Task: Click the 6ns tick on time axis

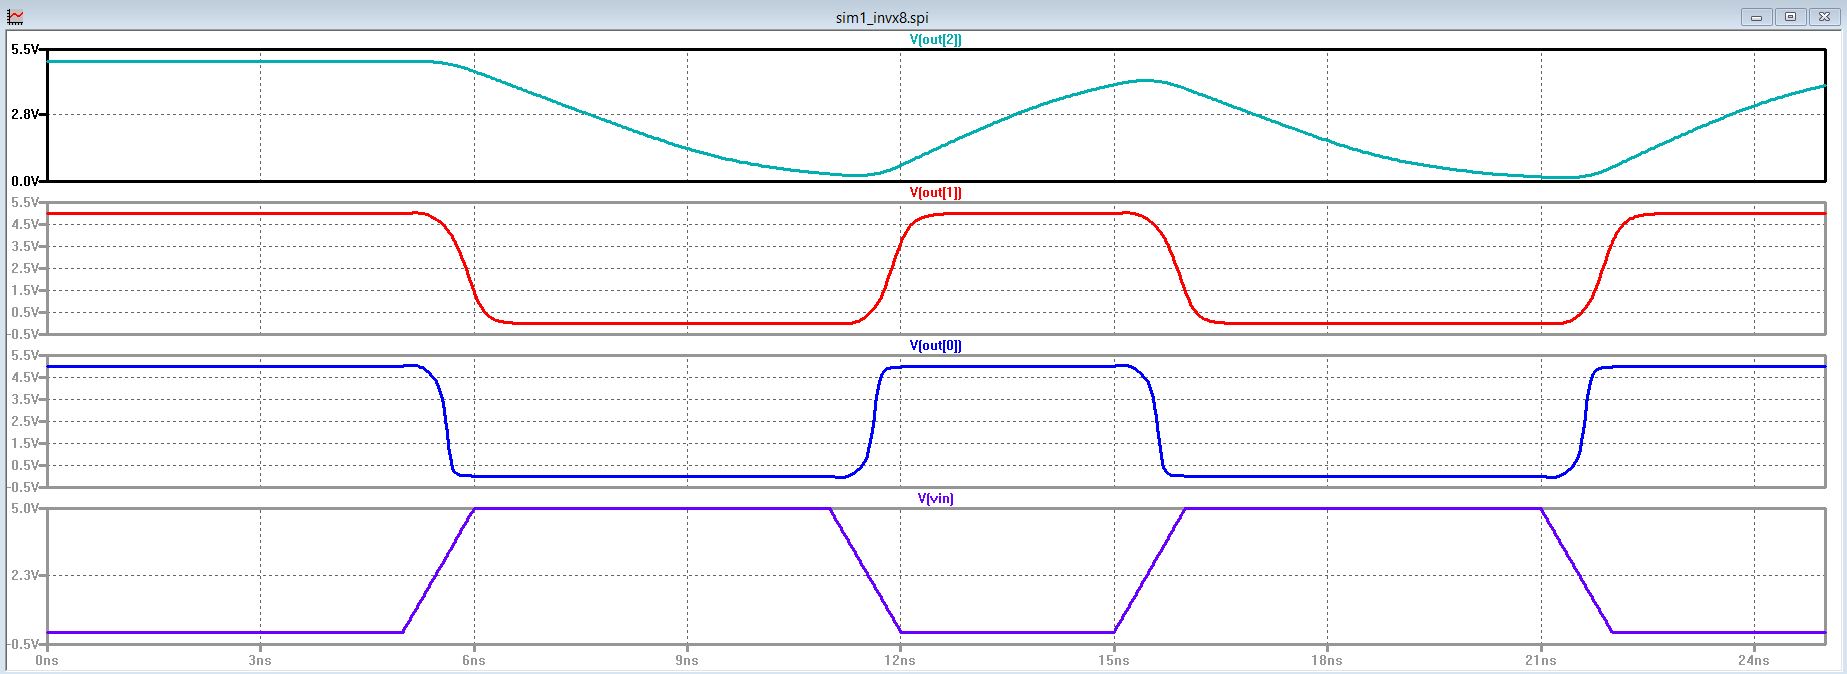Action: [x=473, y=661]
